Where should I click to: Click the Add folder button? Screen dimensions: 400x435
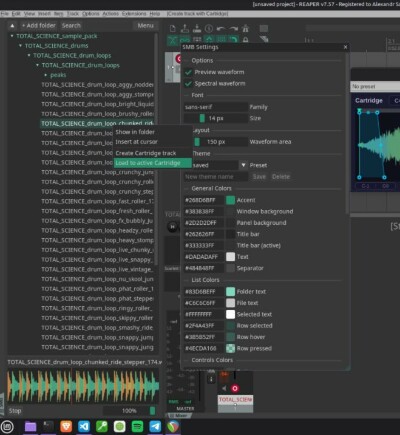39,25
